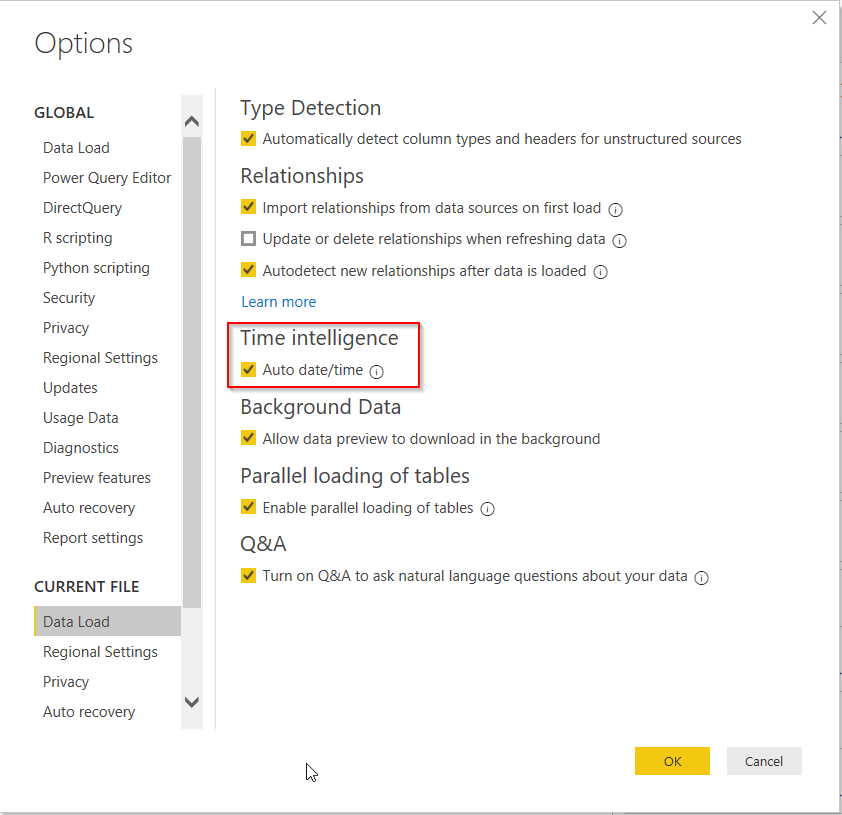842x815 pixels.
Task: Uncheck Allow data preview to download in background
Action: (247, 438)
